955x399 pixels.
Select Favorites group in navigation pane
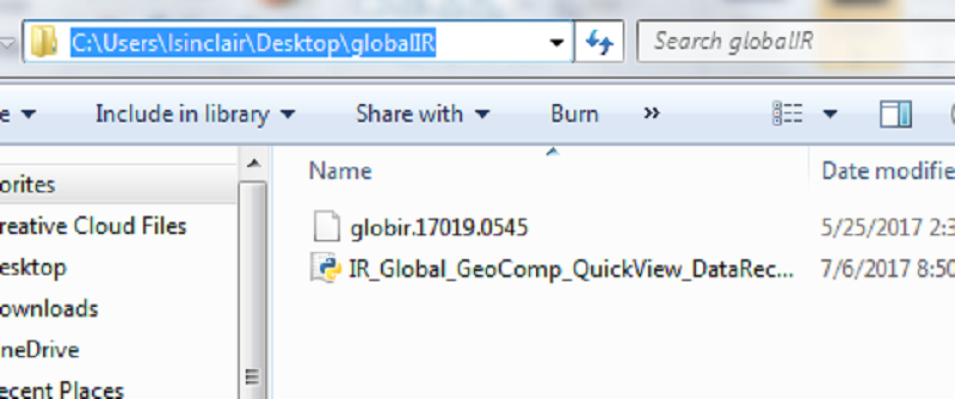click(28, 185)
